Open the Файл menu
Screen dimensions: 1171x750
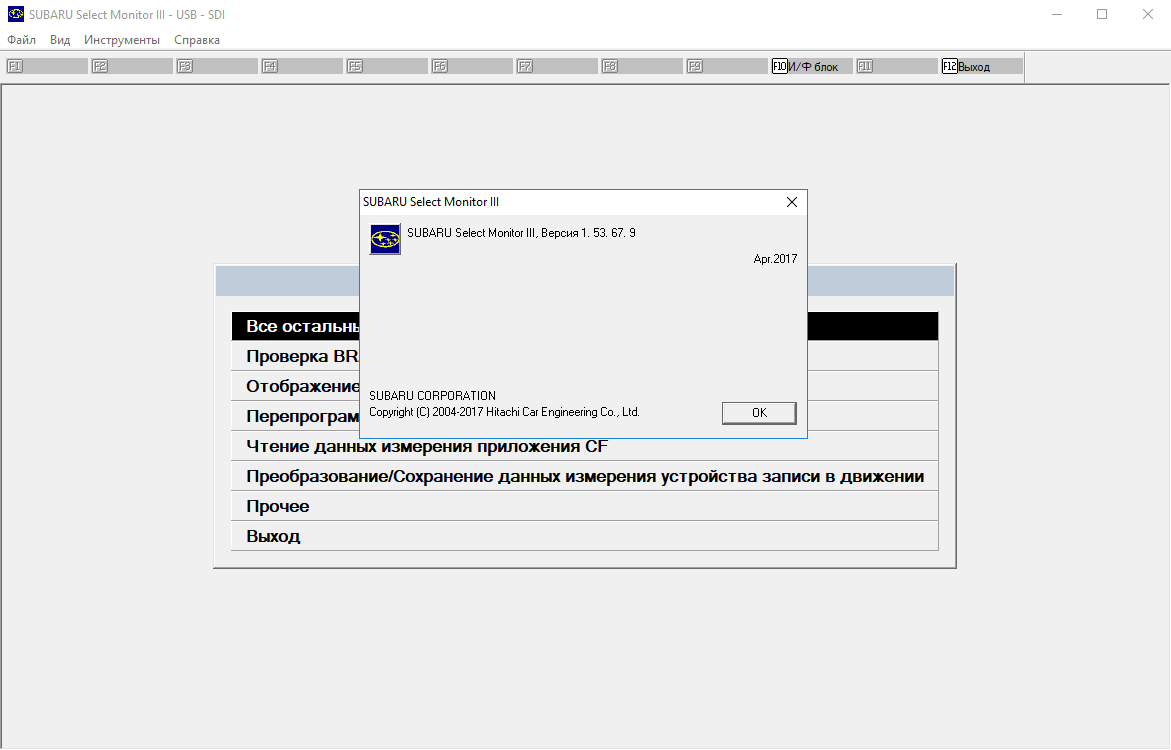[22, 40]
